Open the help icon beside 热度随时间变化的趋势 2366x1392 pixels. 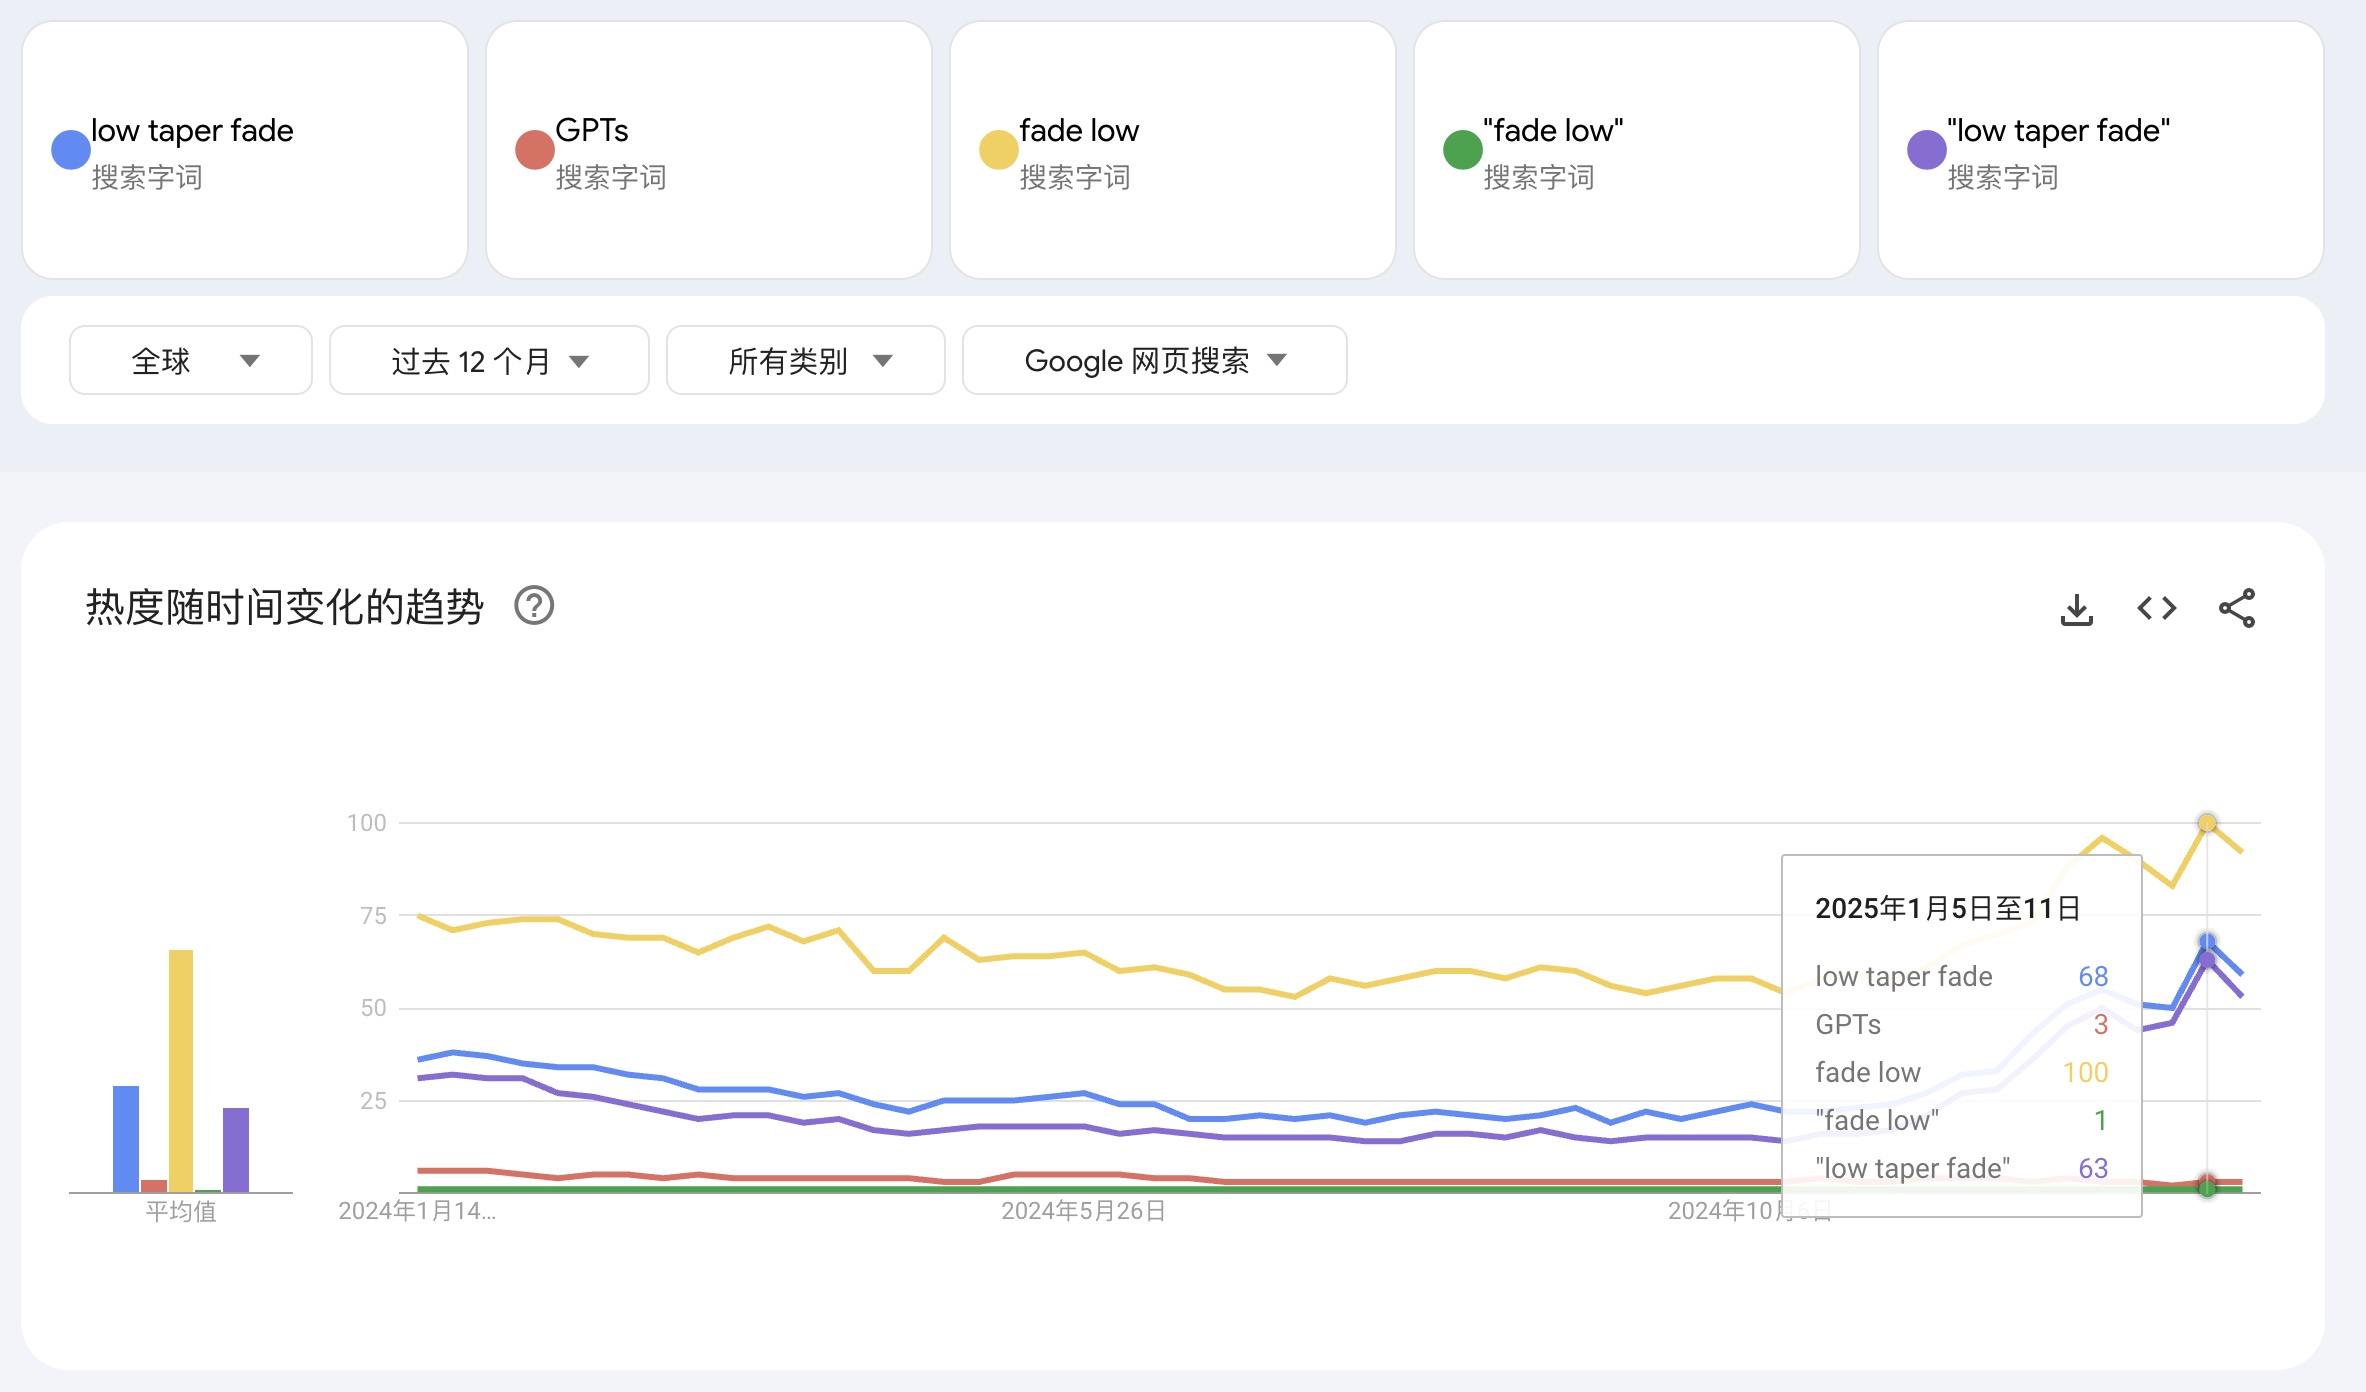click(534, 606)
